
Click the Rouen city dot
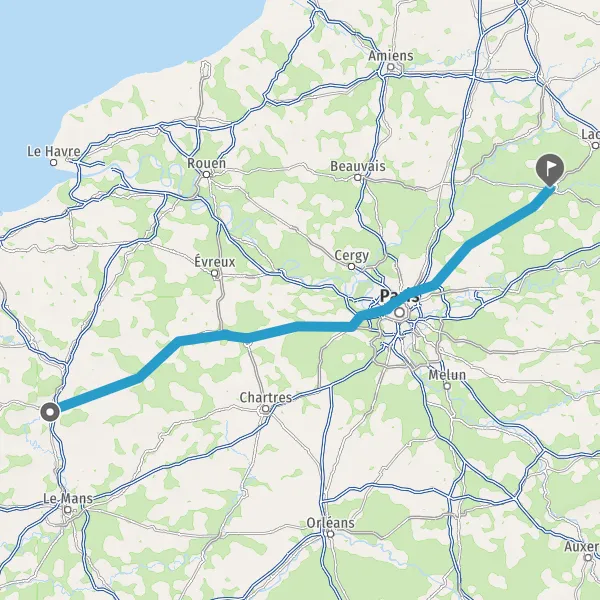pyautogui.click(x=206, y=174)
